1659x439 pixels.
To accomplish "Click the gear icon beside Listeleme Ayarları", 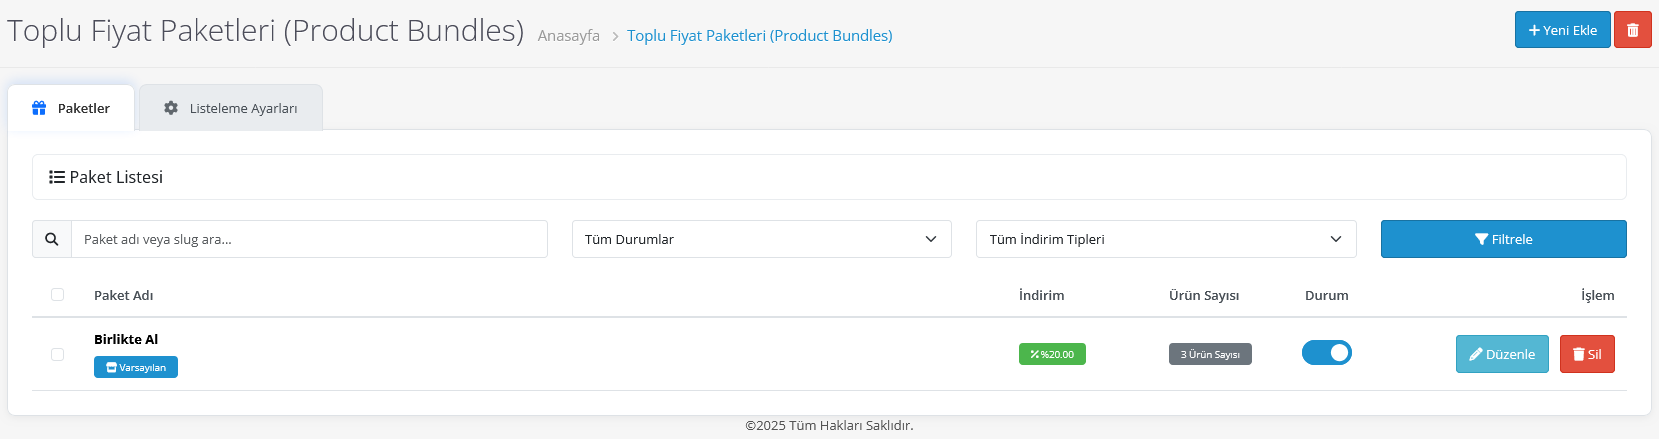I will click(x=171, y=108).
